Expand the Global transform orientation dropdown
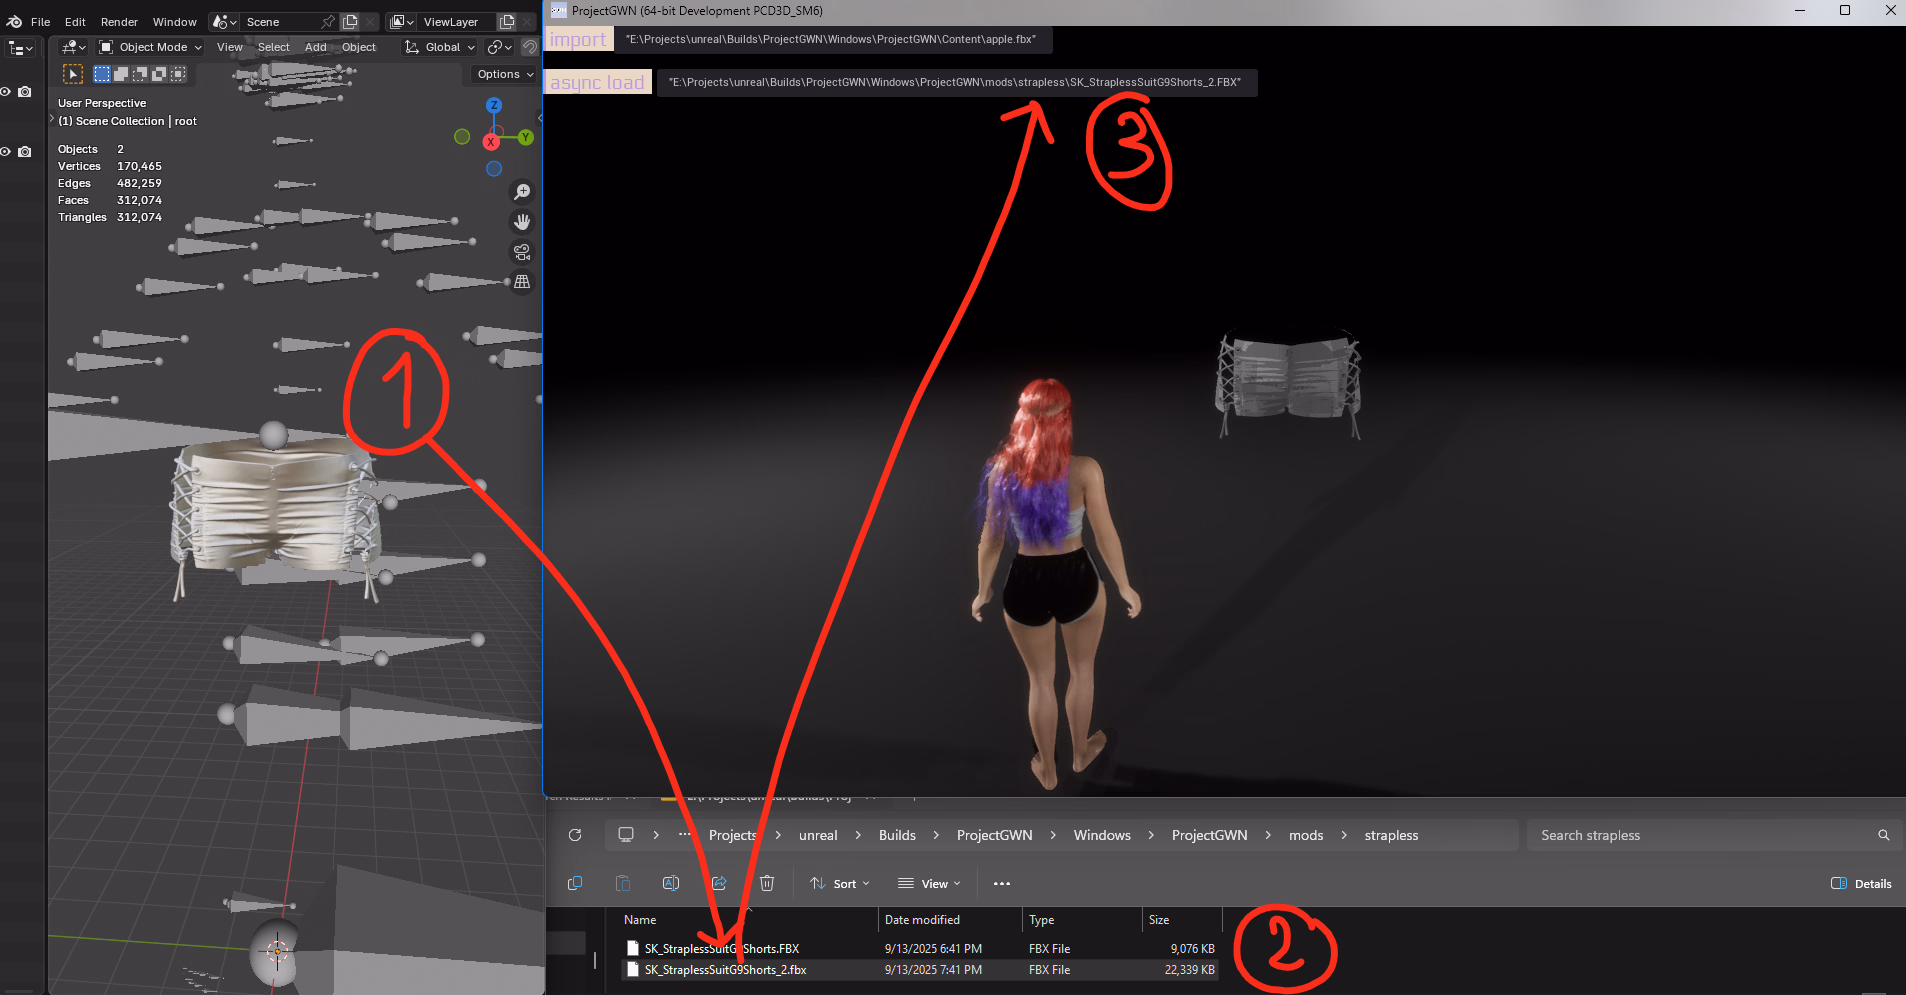Viewport: 1906px width, 995px height. (x=440, y=47)
